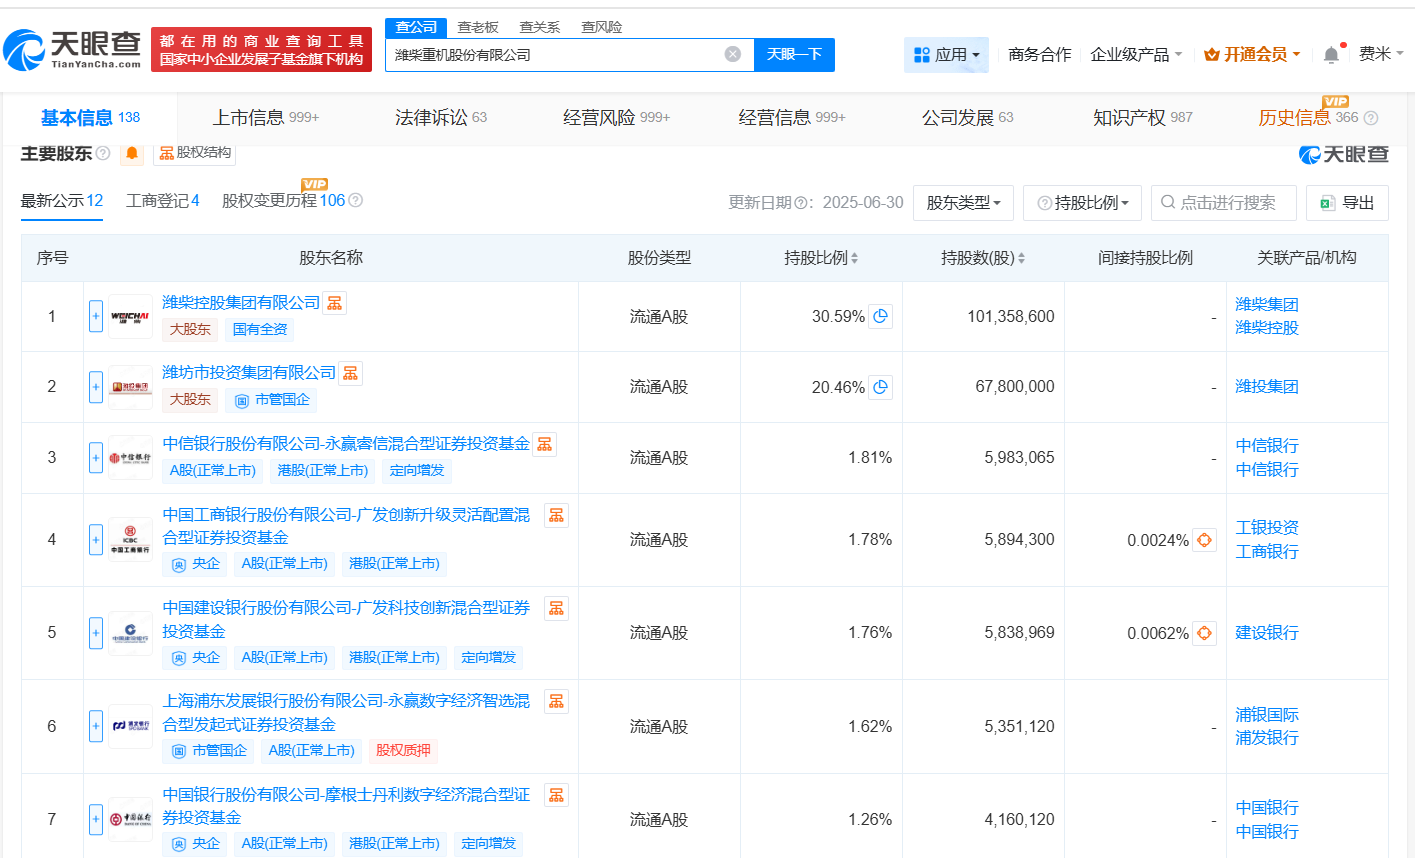Open the 股权结构 equity structure icon
Screen dimensions: 1415x858
165,153
